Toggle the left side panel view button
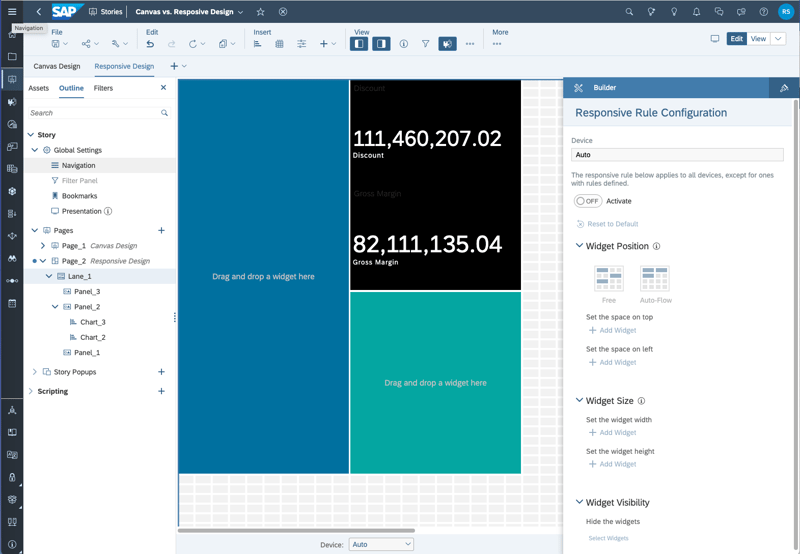Screen dimensions: 800x554 point(359,44)
